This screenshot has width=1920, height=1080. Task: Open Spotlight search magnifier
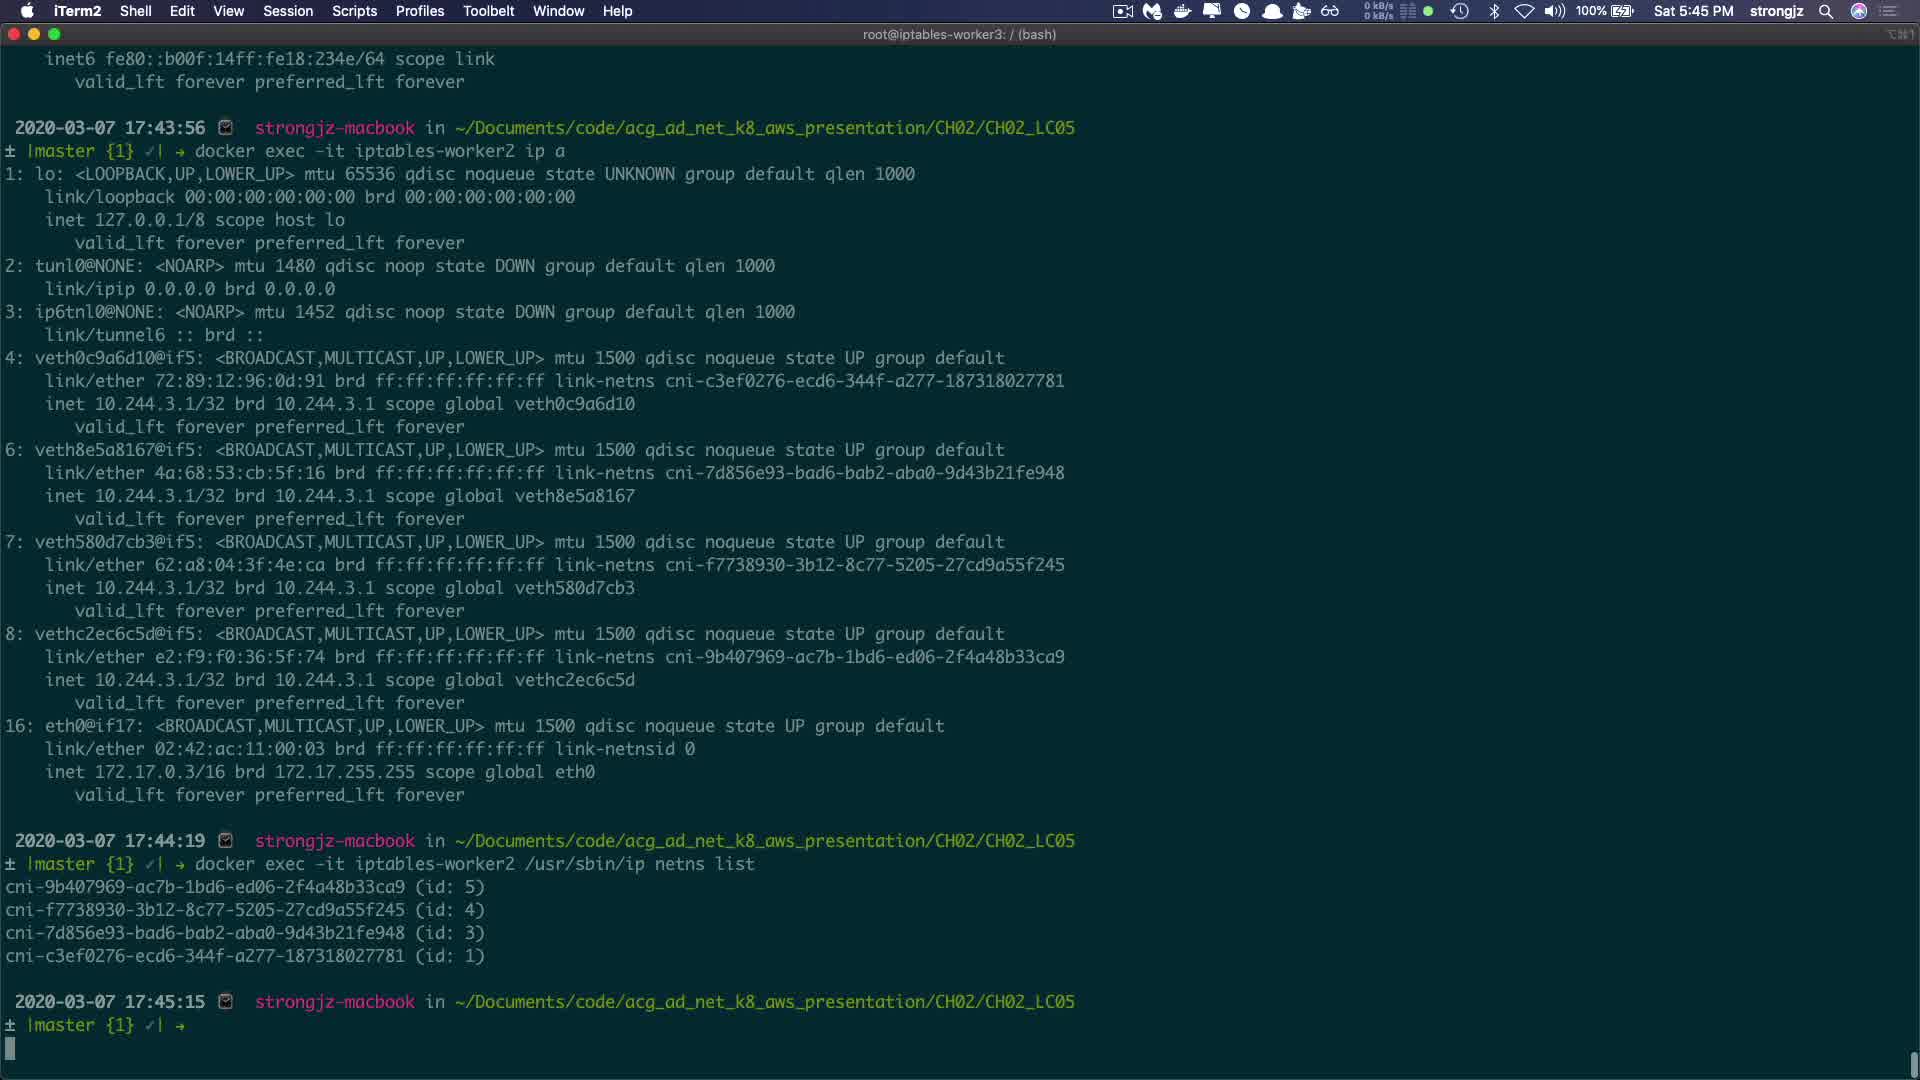[x=1826, y=11]
